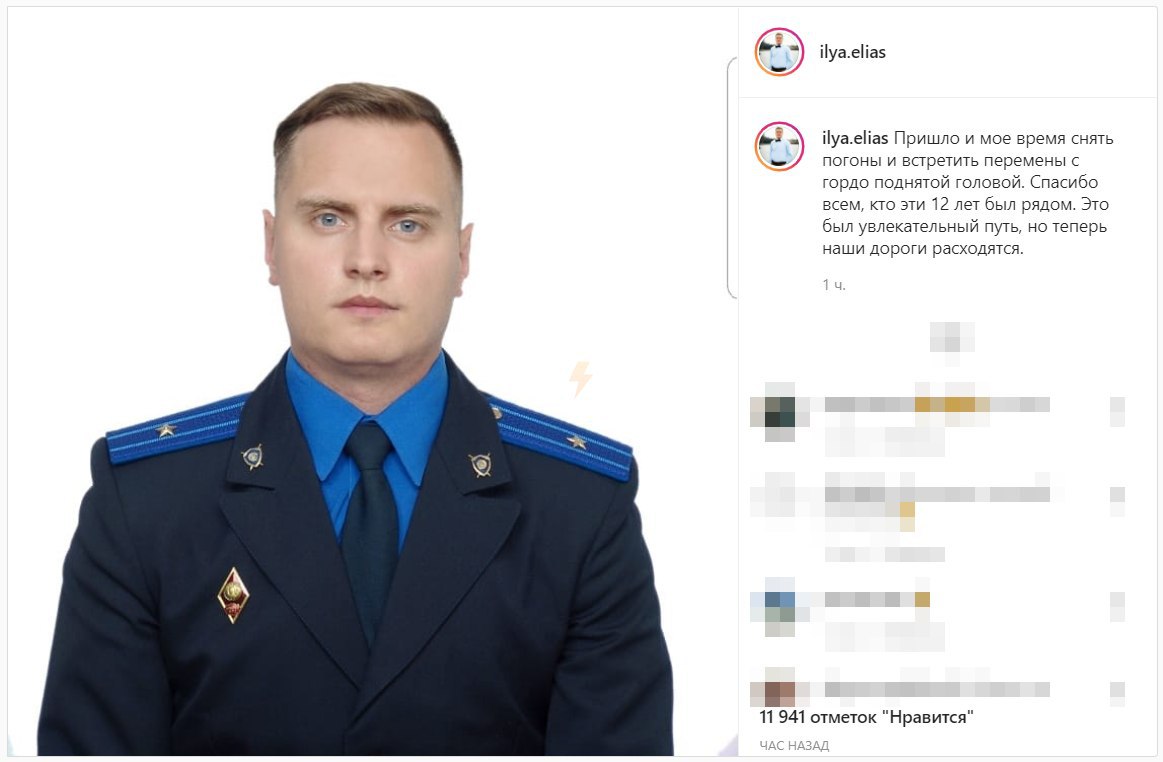The image size is (1163, 762).
Task: Open the '11 941 отметок Нравится' likes list
Action: pos(866,717)
